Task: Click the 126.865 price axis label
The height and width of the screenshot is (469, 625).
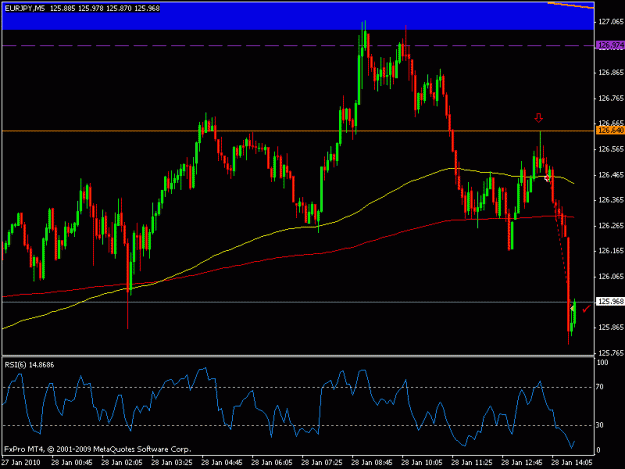Action: click(611, 73)
